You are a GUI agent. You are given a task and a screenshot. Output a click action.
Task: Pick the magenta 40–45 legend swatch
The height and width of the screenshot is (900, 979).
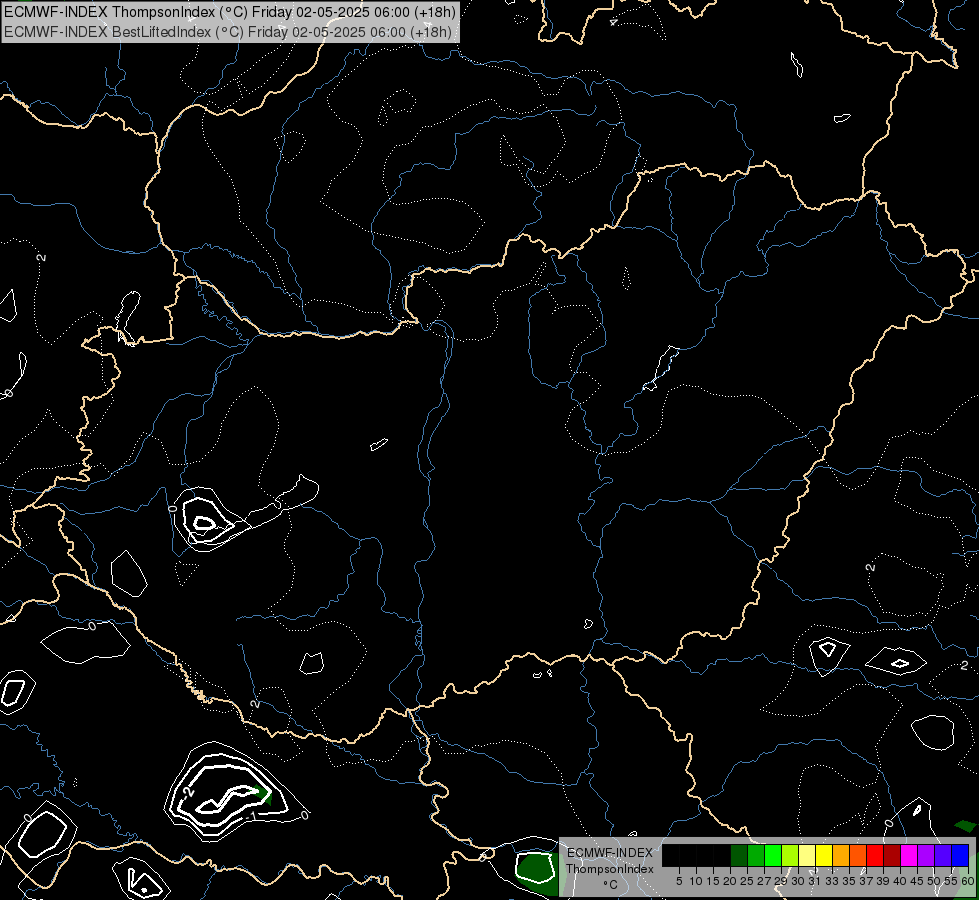[x=909, y=855]
